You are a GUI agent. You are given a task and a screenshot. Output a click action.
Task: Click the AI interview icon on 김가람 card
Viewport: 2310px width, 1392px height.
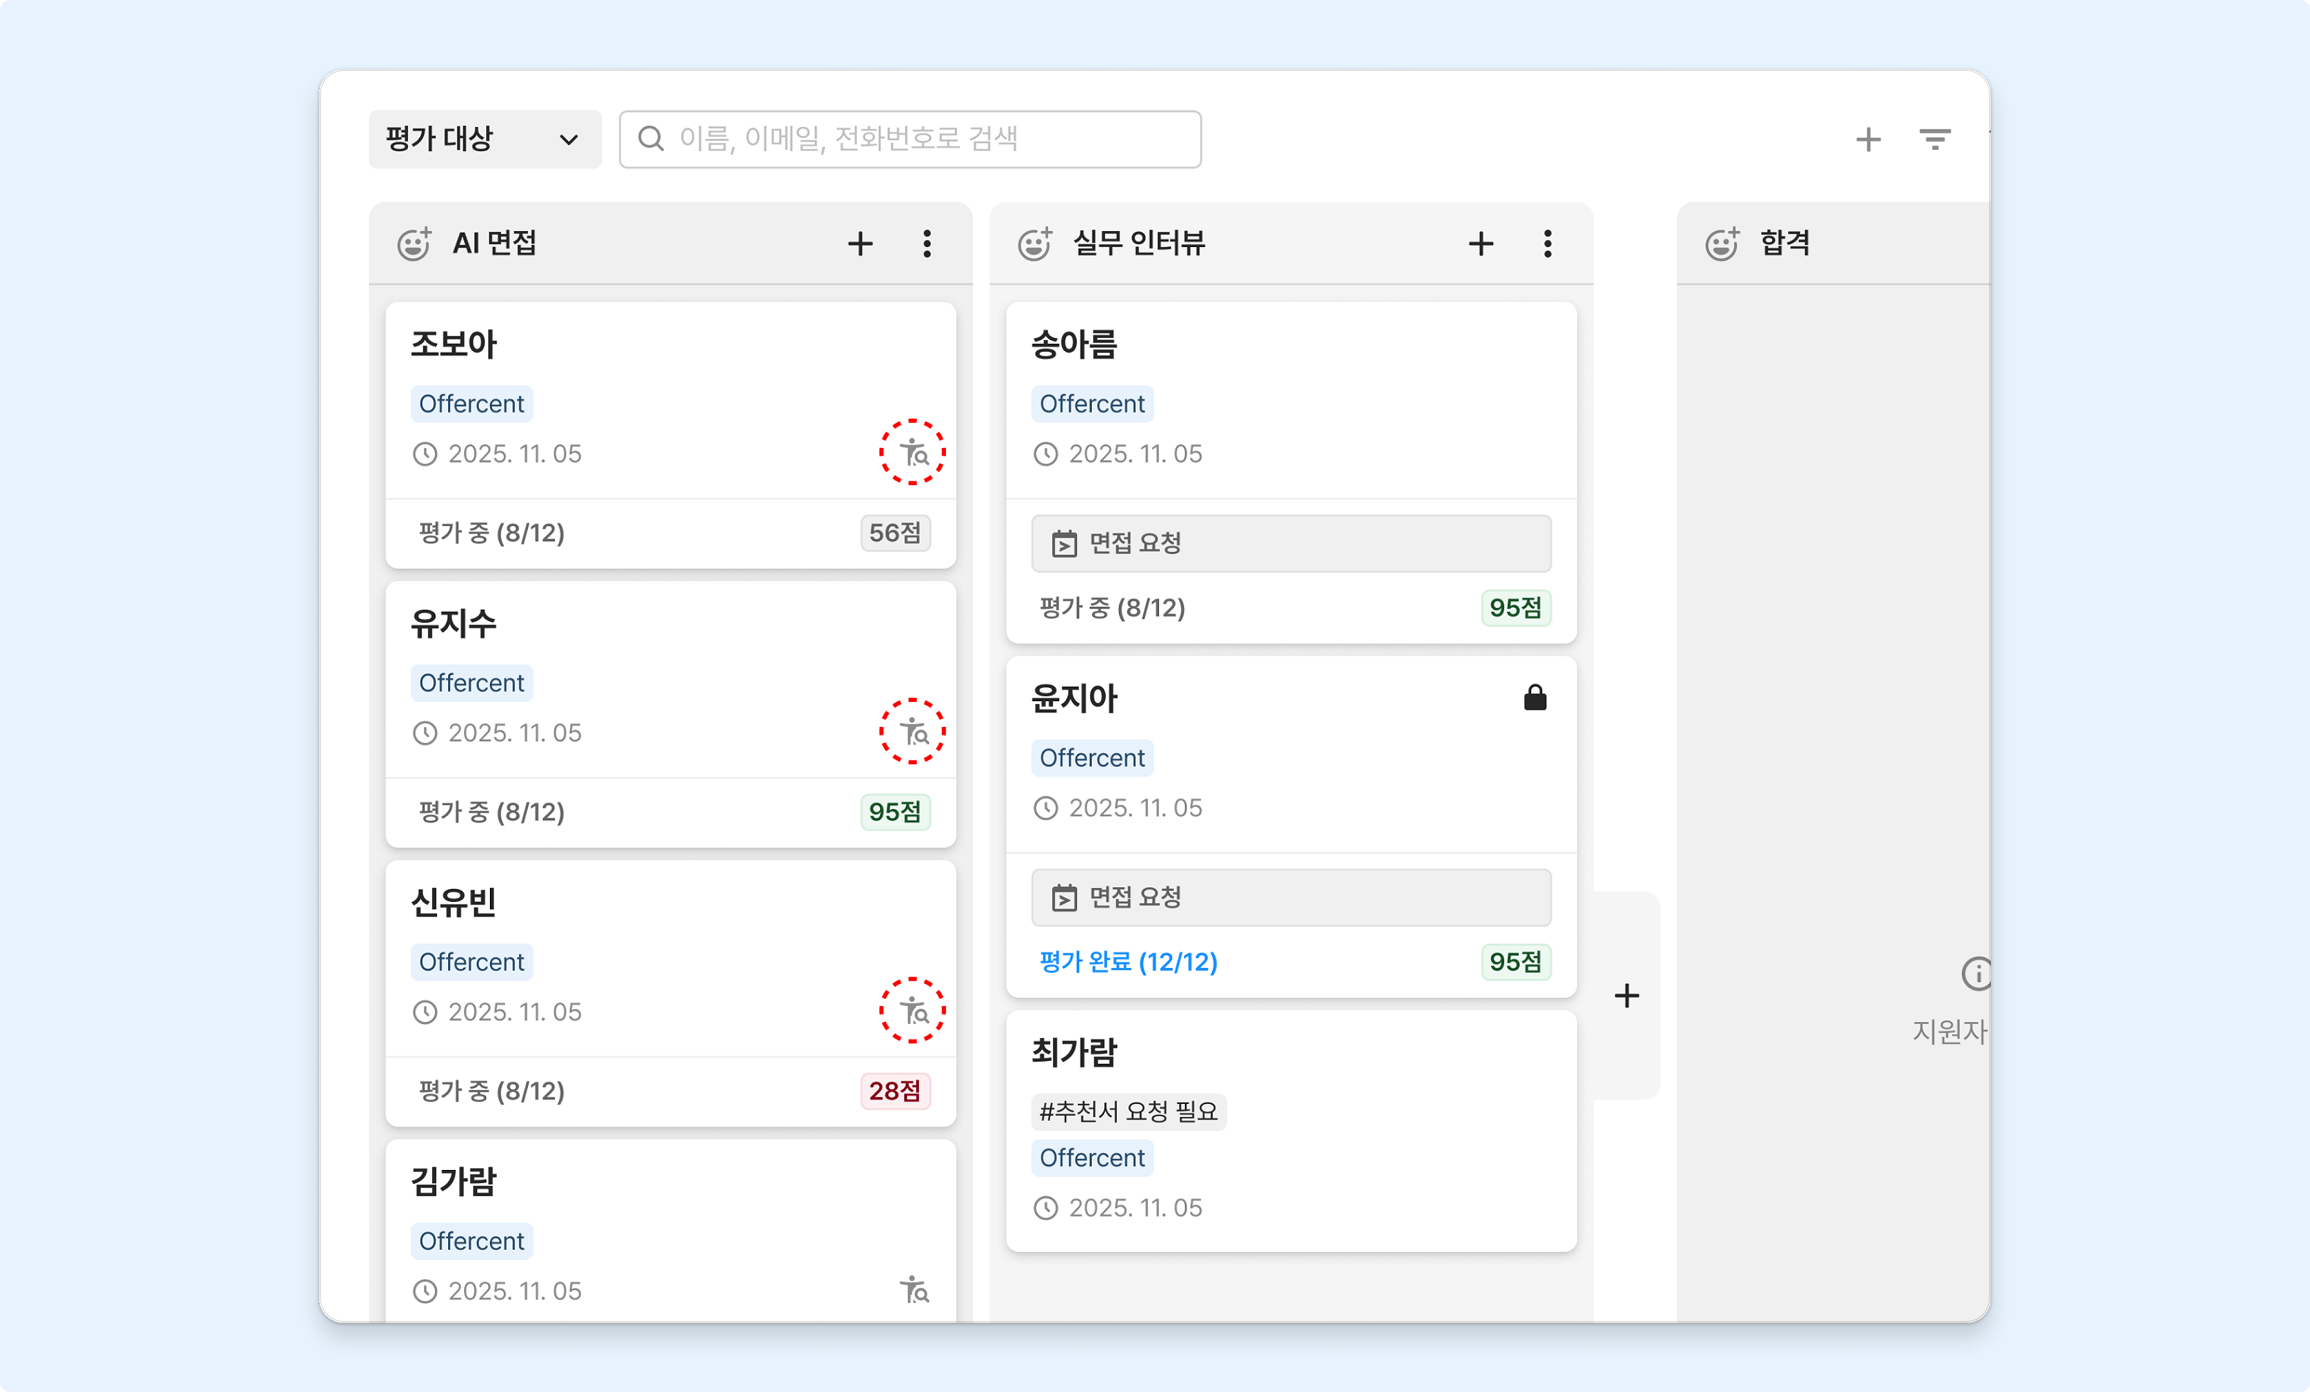pyautogui.click(x=914, y=1290)
